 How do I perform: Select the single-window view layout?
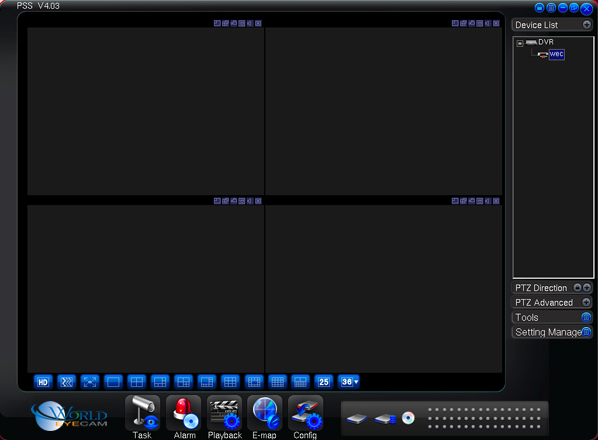coord(113,382)
